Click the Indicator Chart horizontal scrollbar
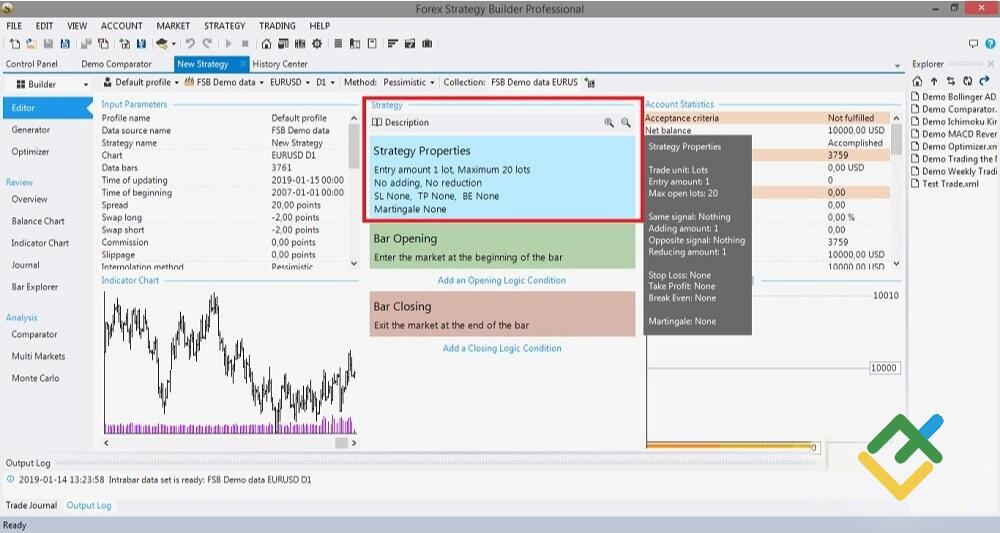The height and width of the screenshot is (533, 1000). [229, 442]
